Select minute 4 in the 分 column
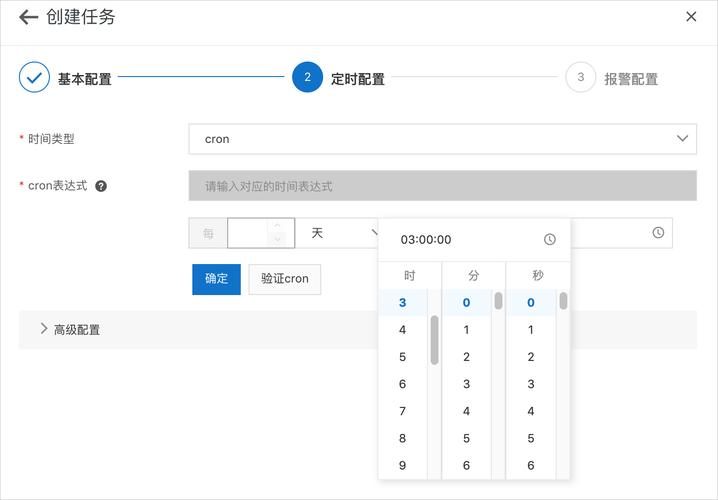Viewport: 718px width, 500px height. point(466,411)
